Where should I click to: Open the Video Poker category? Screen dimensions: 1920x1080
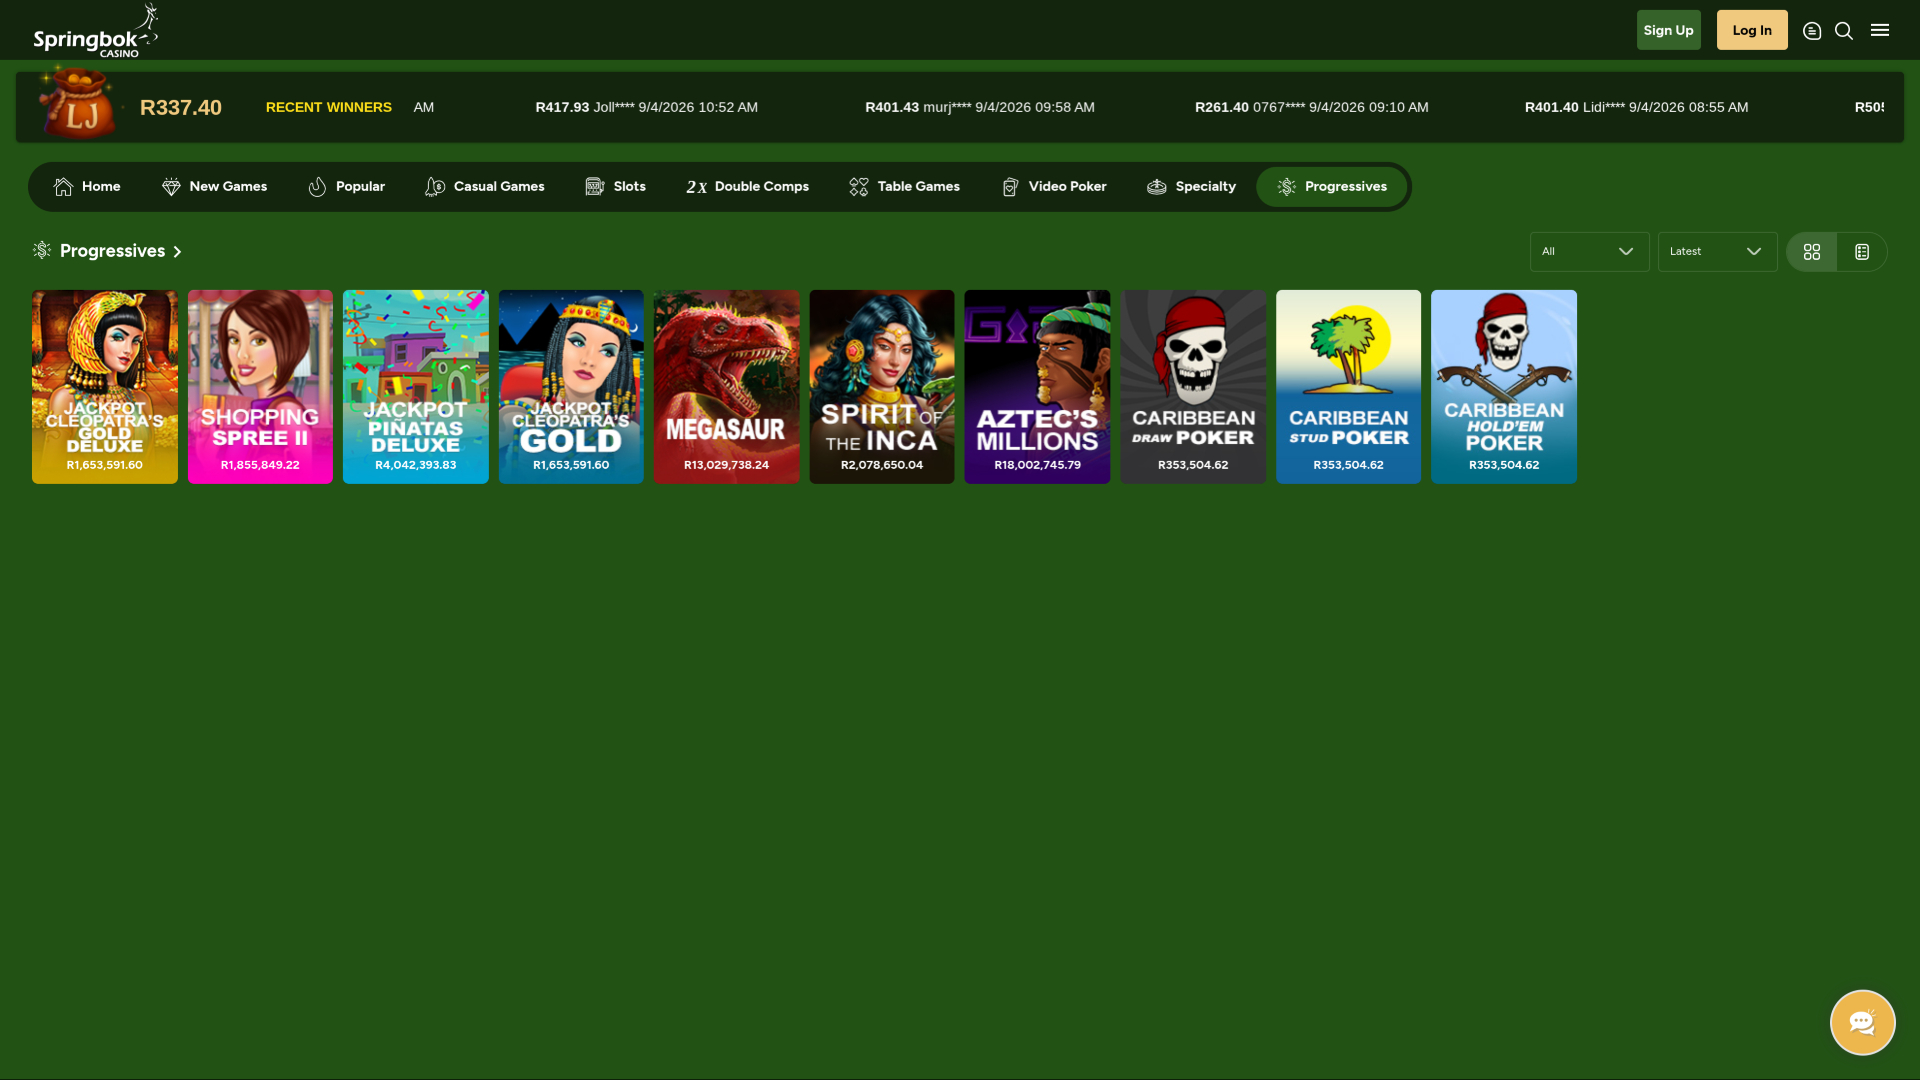(1054, 187)
